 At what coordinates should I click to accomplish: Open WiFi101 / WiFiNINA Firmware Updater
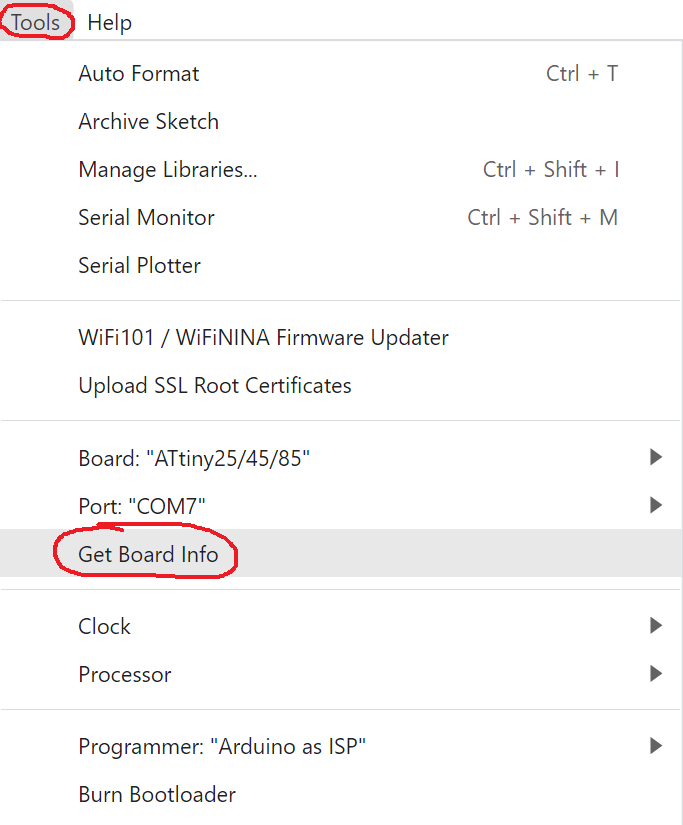(x=263, y=338)
